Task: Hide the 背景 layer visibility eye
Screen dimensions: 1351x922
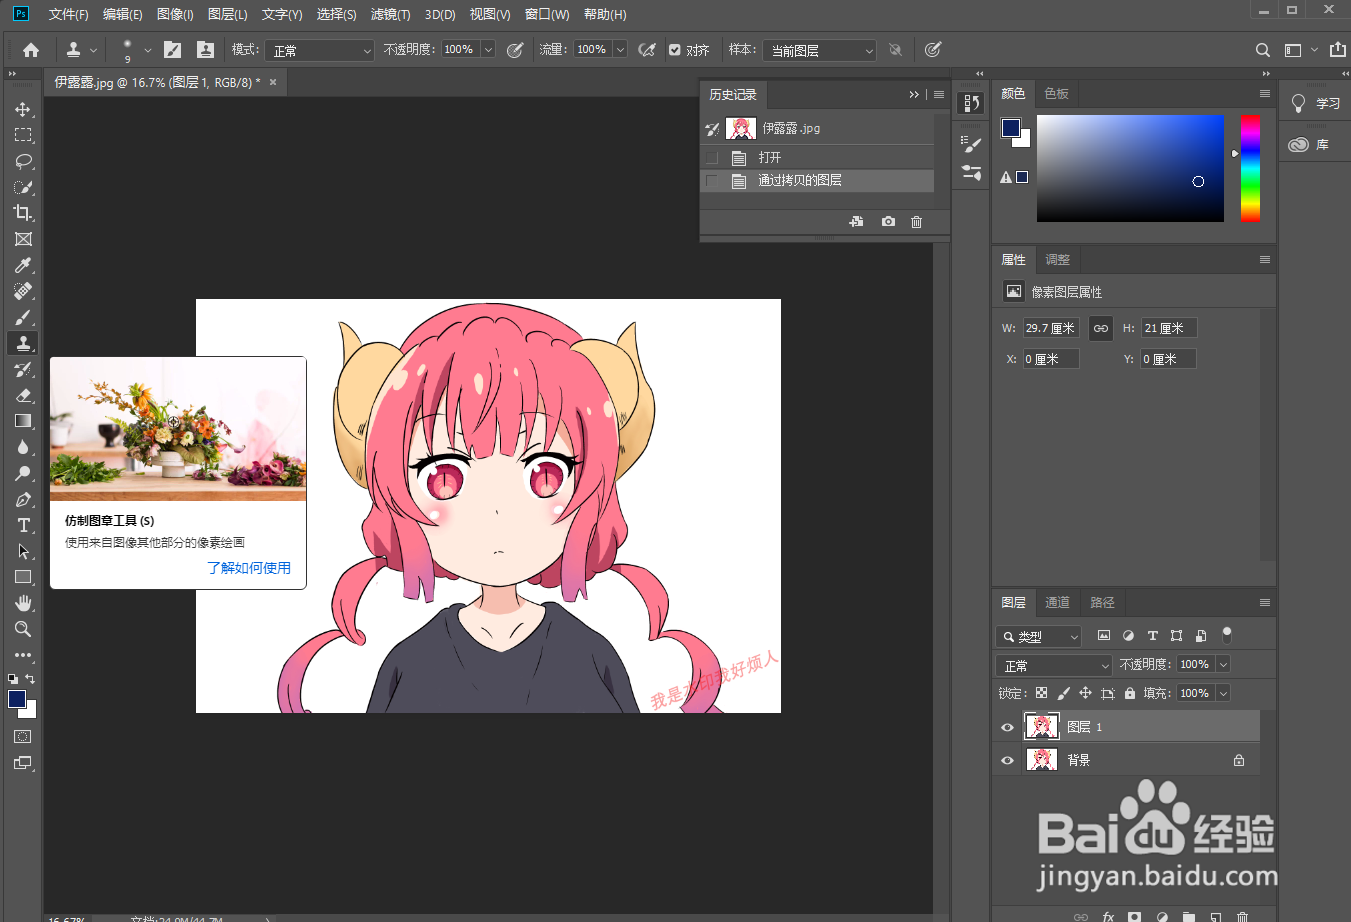Action: [x=1007, y=760]
